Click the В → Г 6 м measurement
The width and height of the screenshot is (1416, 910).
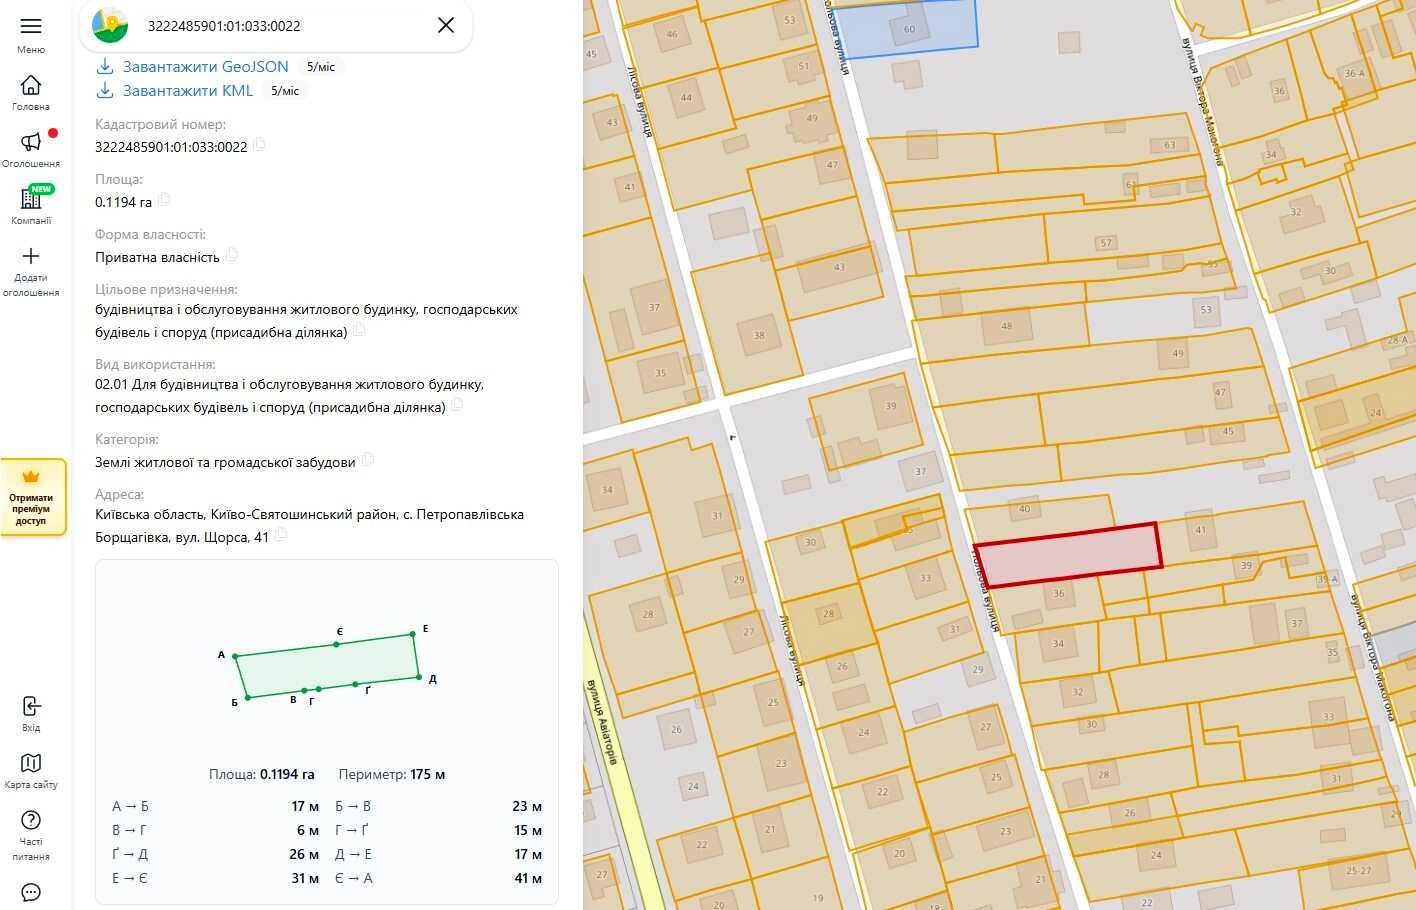216,830
